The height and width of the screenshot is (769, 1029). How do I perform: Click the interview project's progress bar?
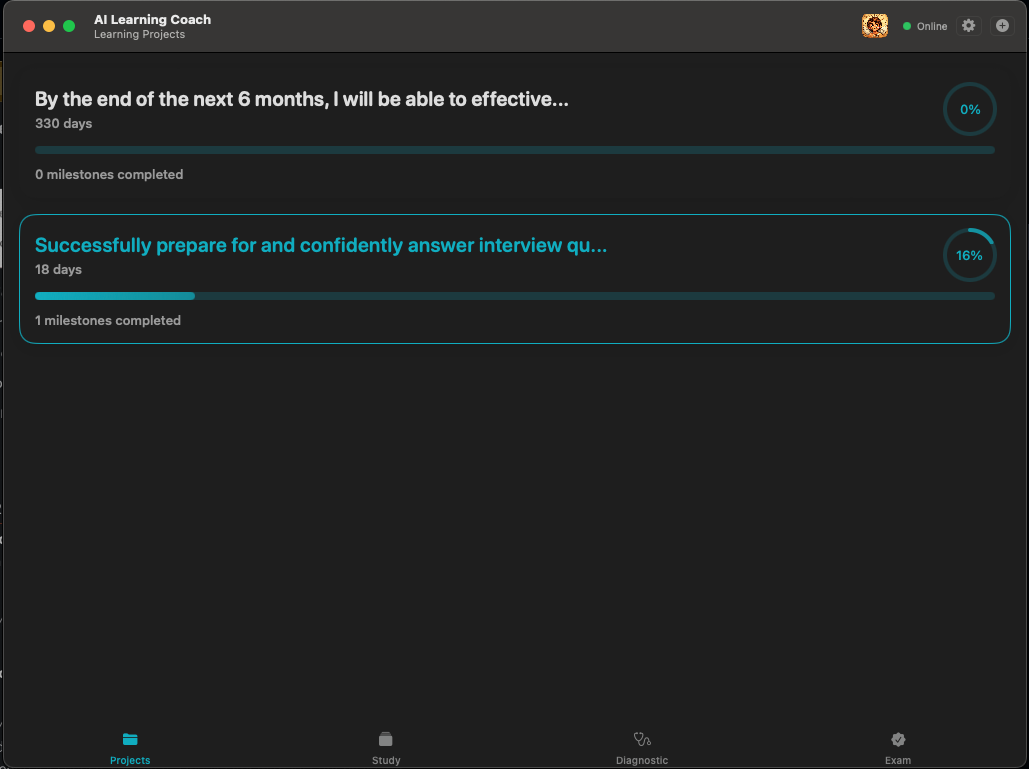(x=514, y=296)
